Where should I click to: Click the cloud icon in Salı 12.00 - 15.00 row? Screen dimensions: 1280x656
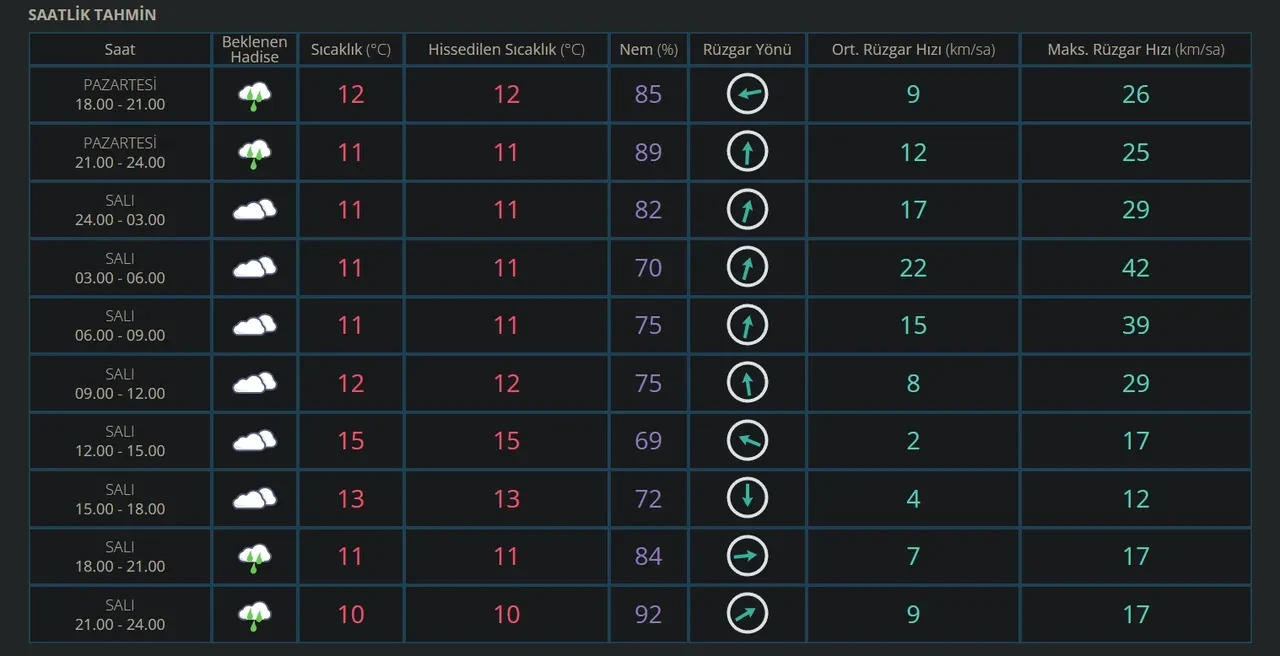point(254,441)
